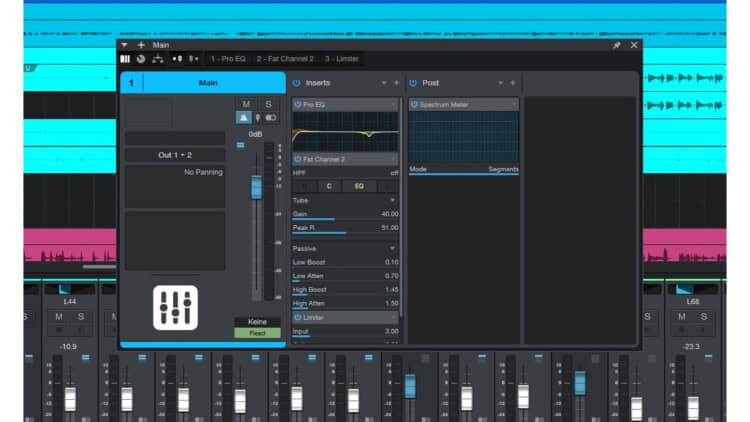The image size is (750, 422).
Task: Expand the Fat Channel 2 insert menu arrow
Action: tap(394, 159)
